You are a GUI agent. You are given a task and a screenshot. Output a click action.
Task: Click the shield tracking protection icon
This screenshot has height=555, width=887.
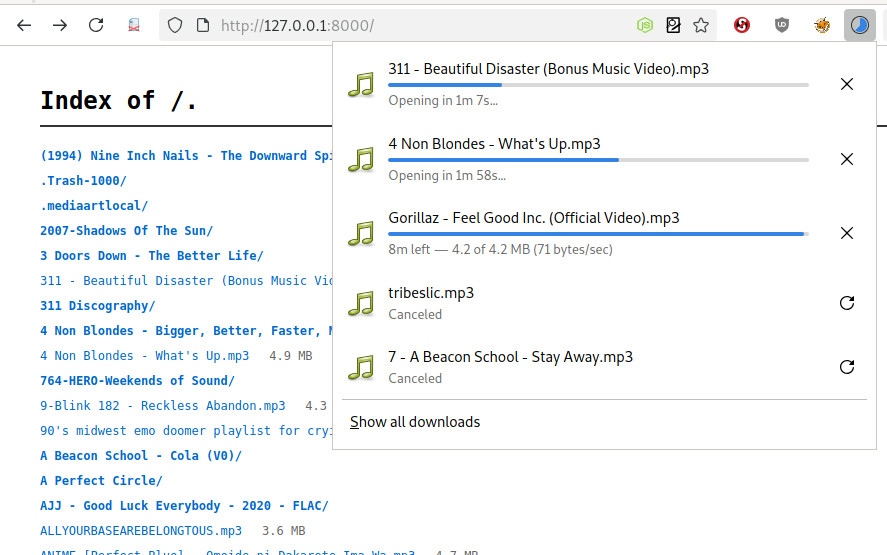click(x=175, y=25)
